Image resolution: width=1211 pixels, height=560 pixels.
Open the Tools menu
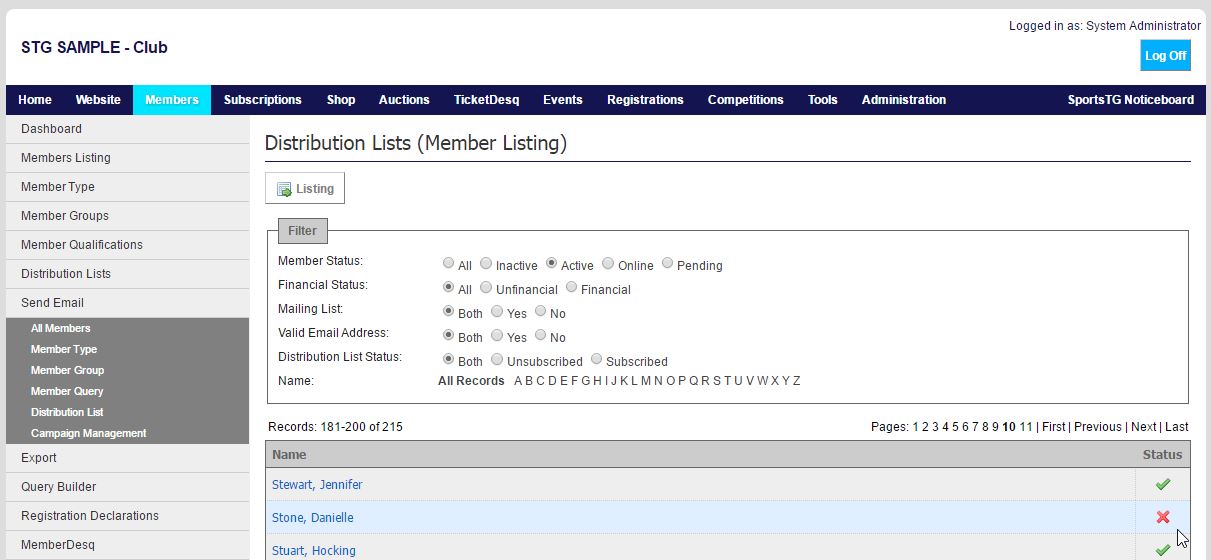click(x=823, y=100)
